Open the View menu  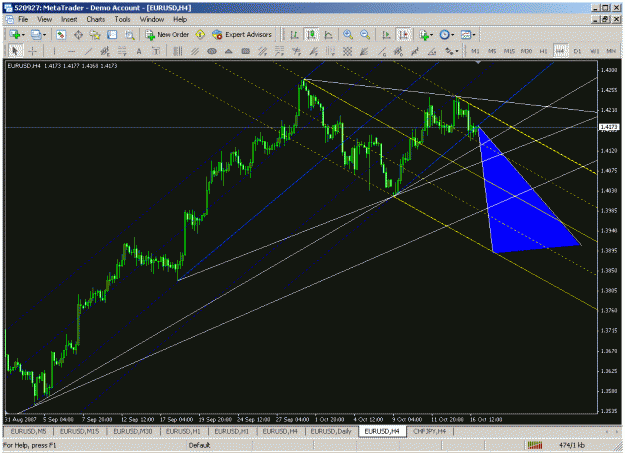[x=44, y=19]
